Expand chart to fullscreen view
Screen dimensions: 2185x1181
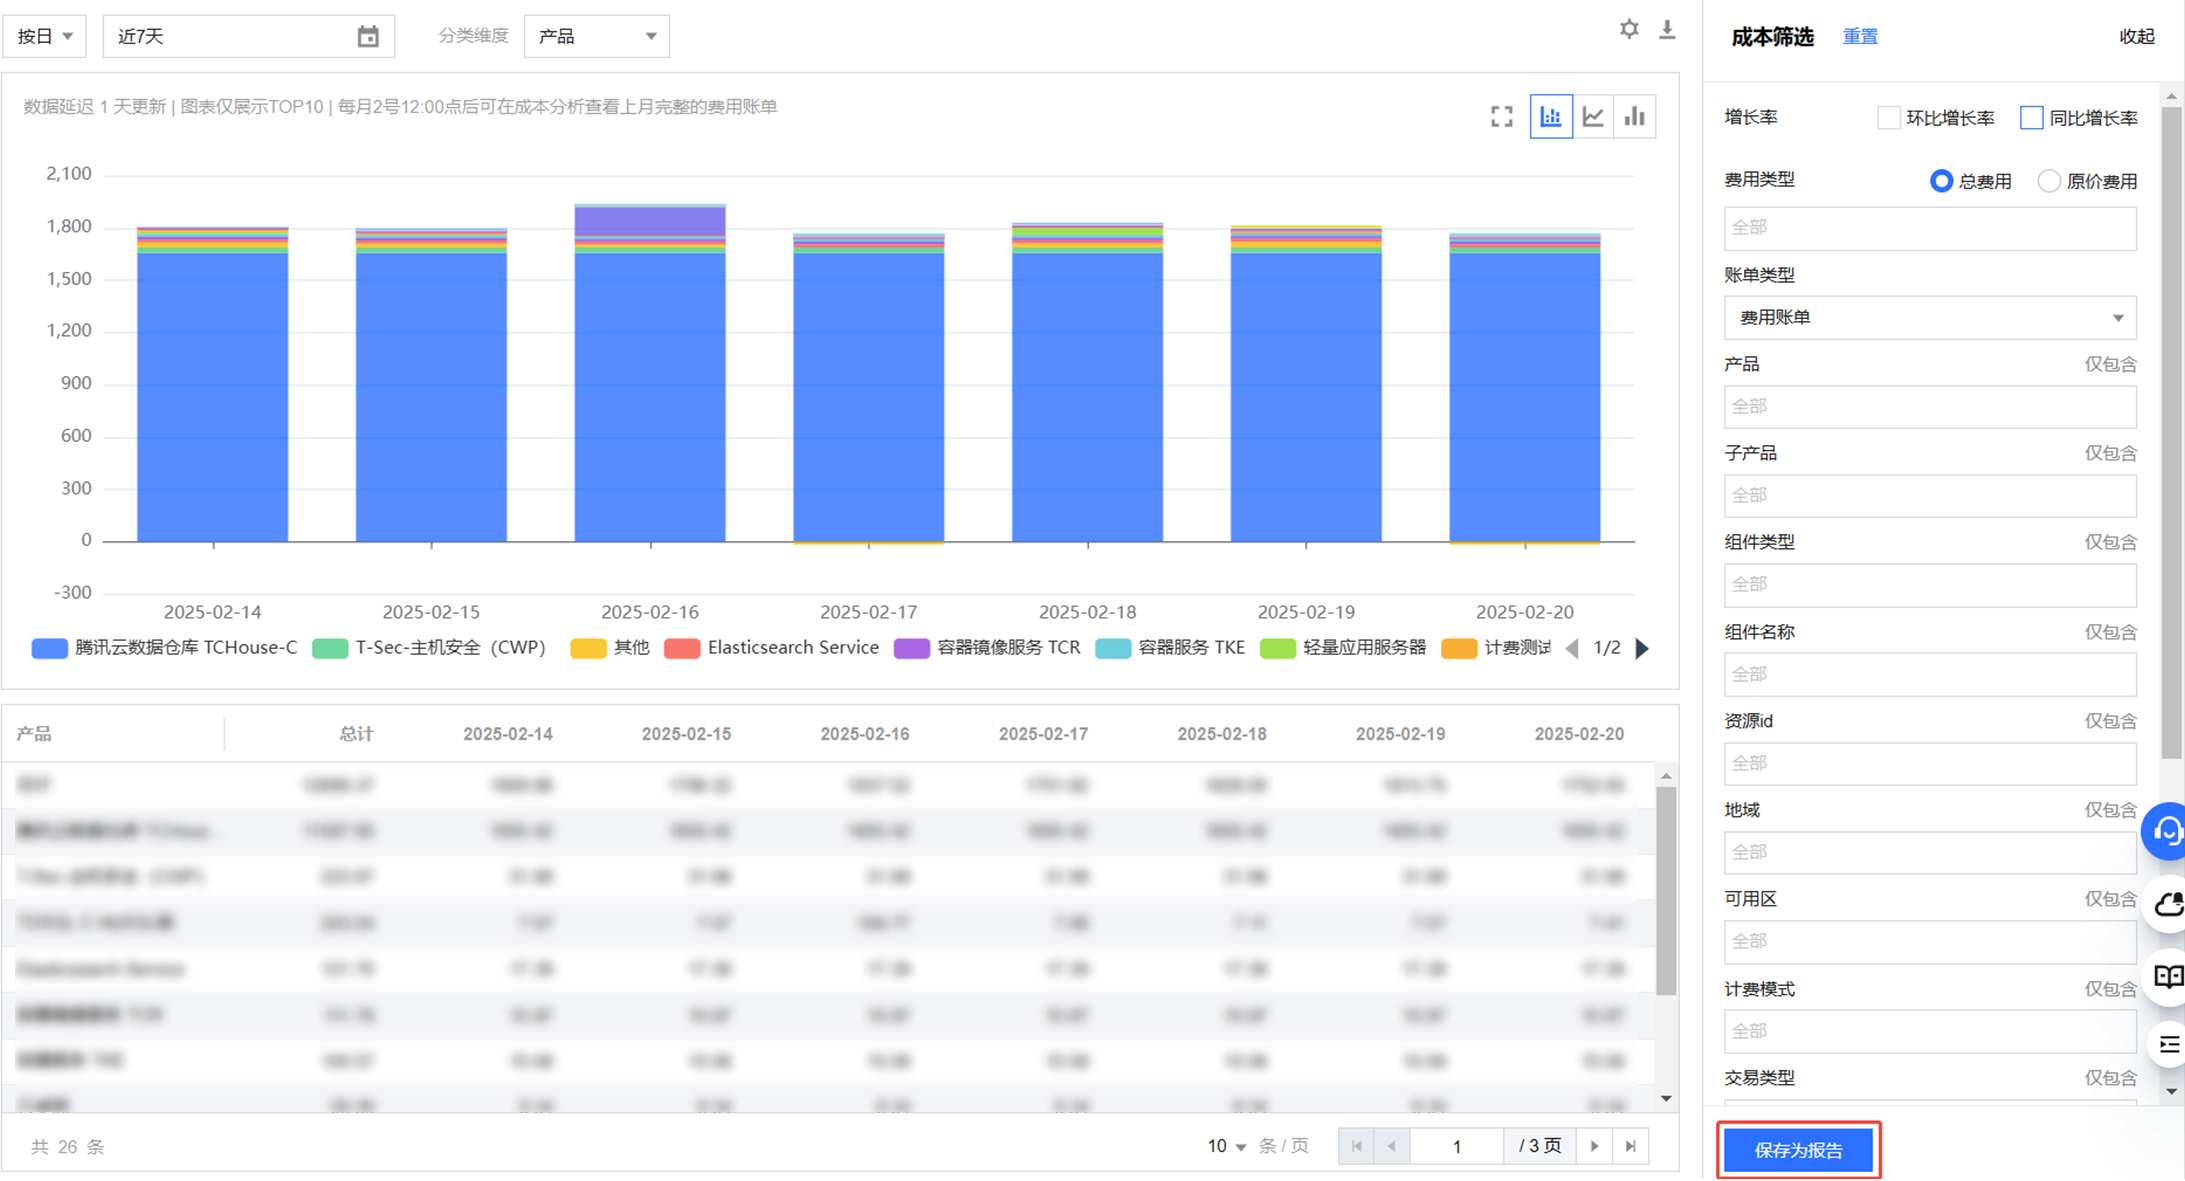[1502, 117]
